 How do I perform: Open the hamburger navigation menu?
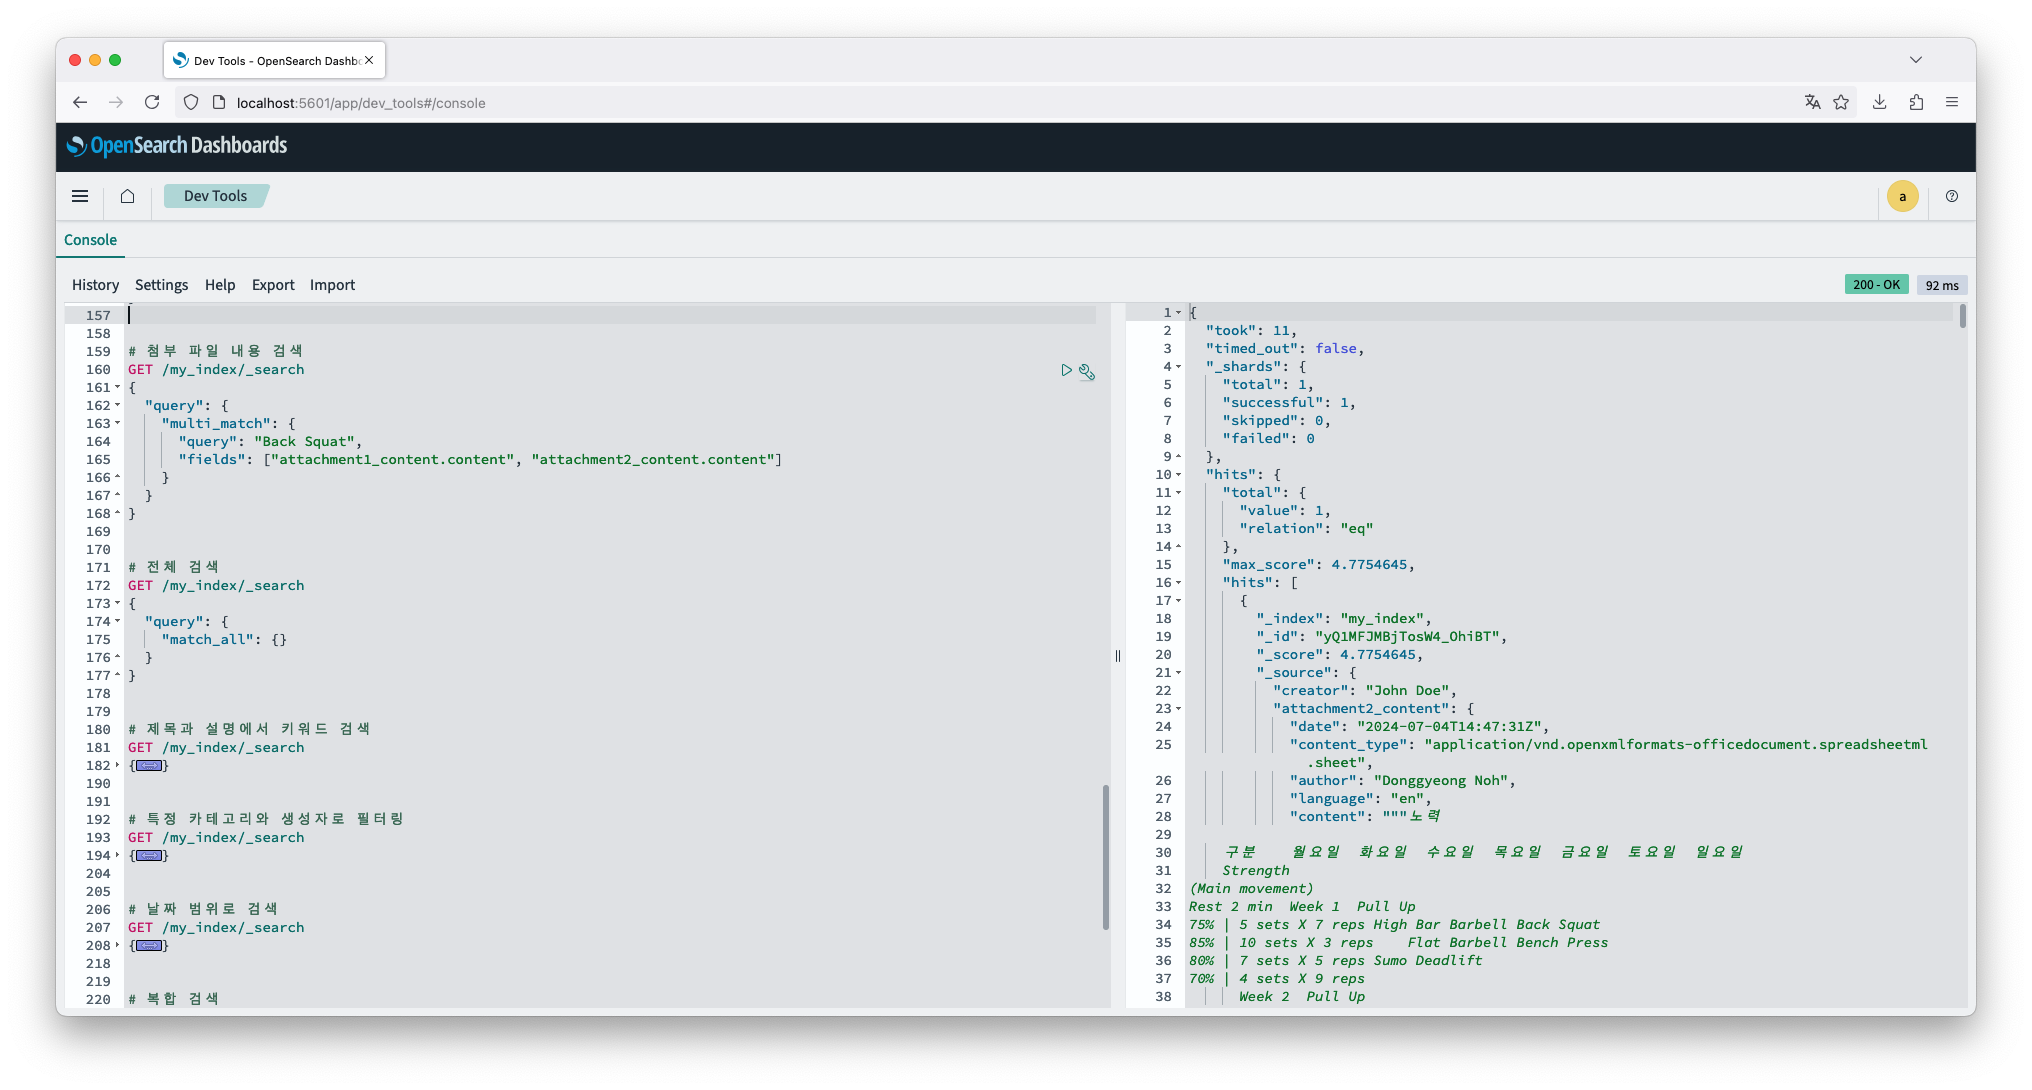tap(80, 196)
